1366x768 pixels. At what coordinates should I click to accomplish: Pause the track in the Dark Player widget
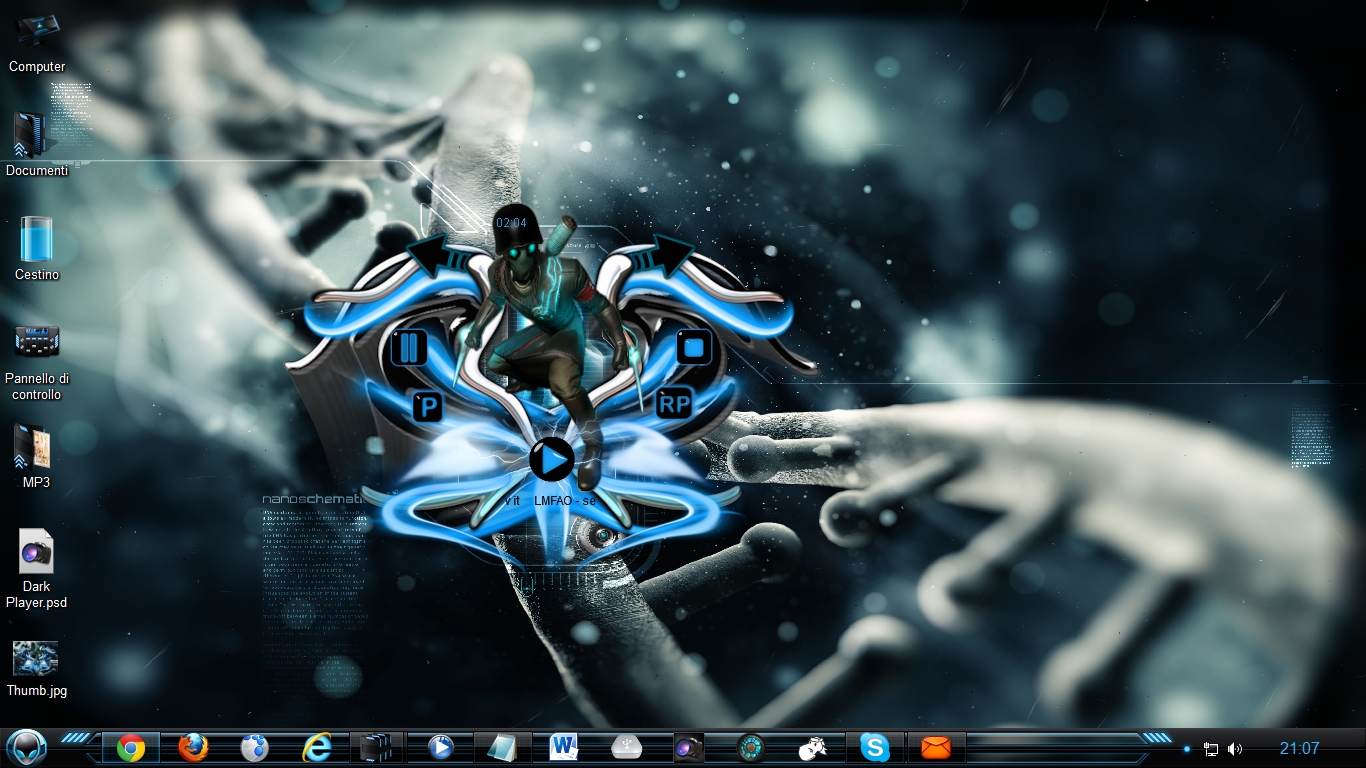408,347
